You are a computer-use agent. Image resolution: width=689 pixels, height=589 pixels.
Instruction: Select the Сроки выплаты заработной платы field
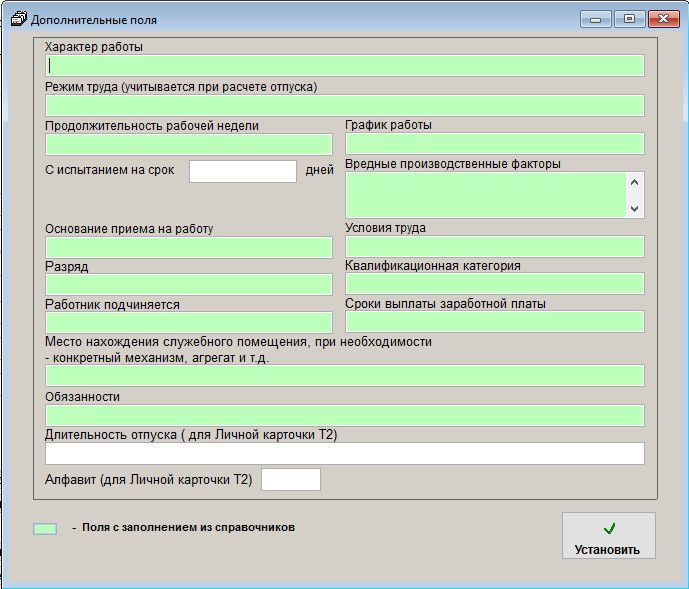495,321
